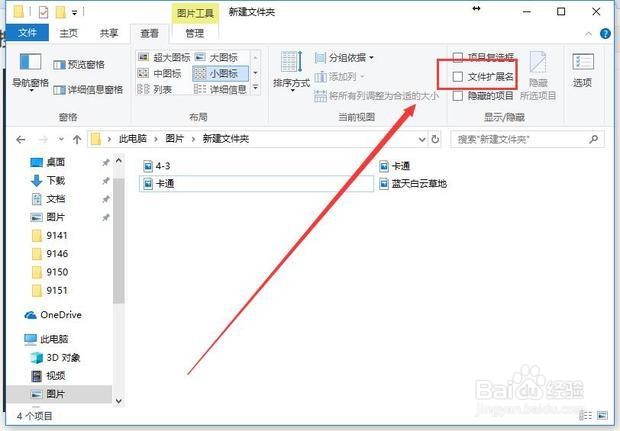
Task: Click the search magnifier icon
Action: click(594, 139)
